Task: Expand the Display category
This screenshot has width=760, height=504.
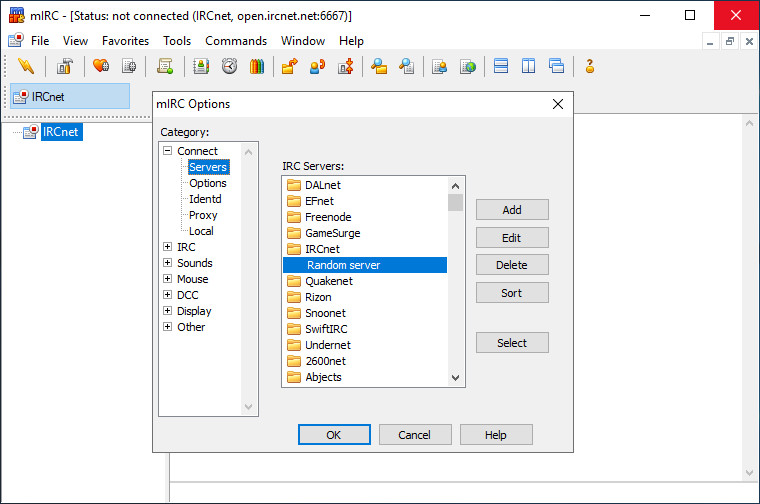Action: 167,311
